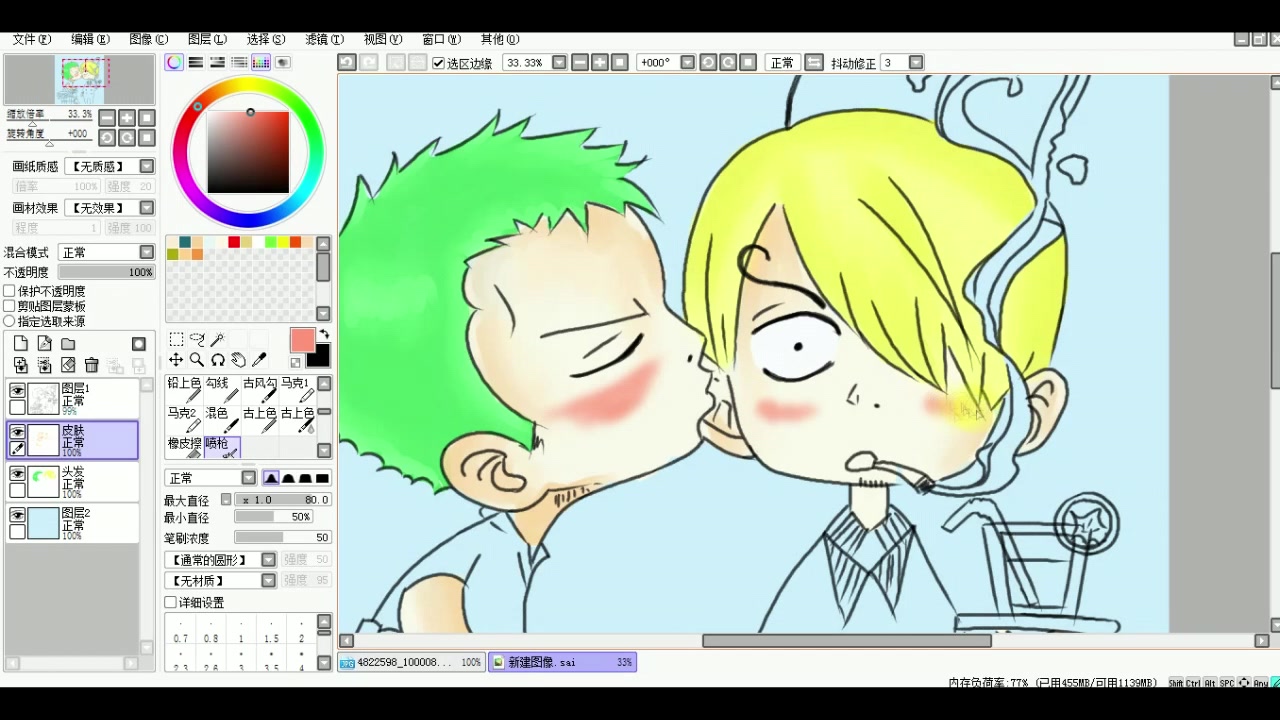Image resolution: width=1280 pixels, height=720 pixels.
Task: Choose the 铅上色 brush preset
Action: pos(184,389)
